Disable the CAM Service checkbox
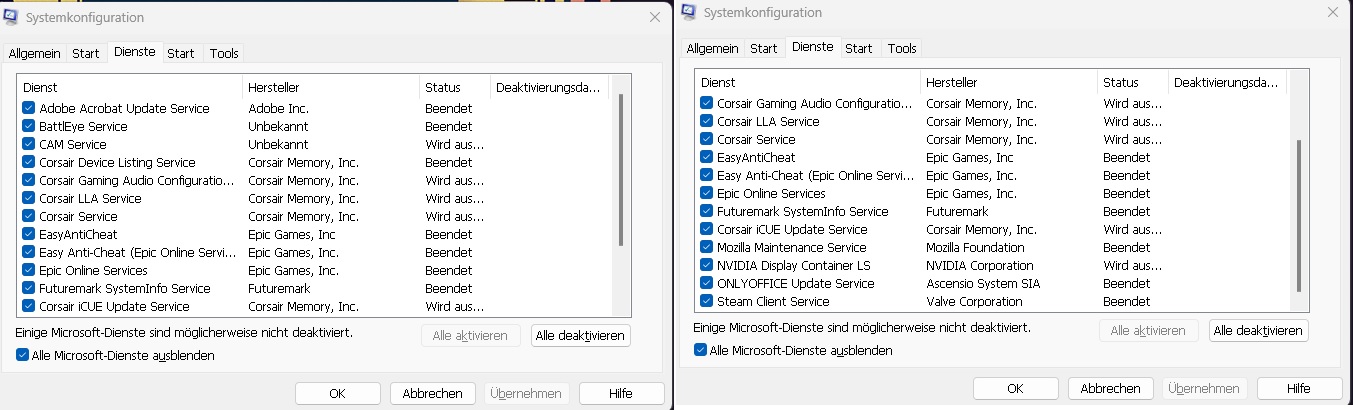The height and width of the screenshot is (410, 1353). click(29, 144)
